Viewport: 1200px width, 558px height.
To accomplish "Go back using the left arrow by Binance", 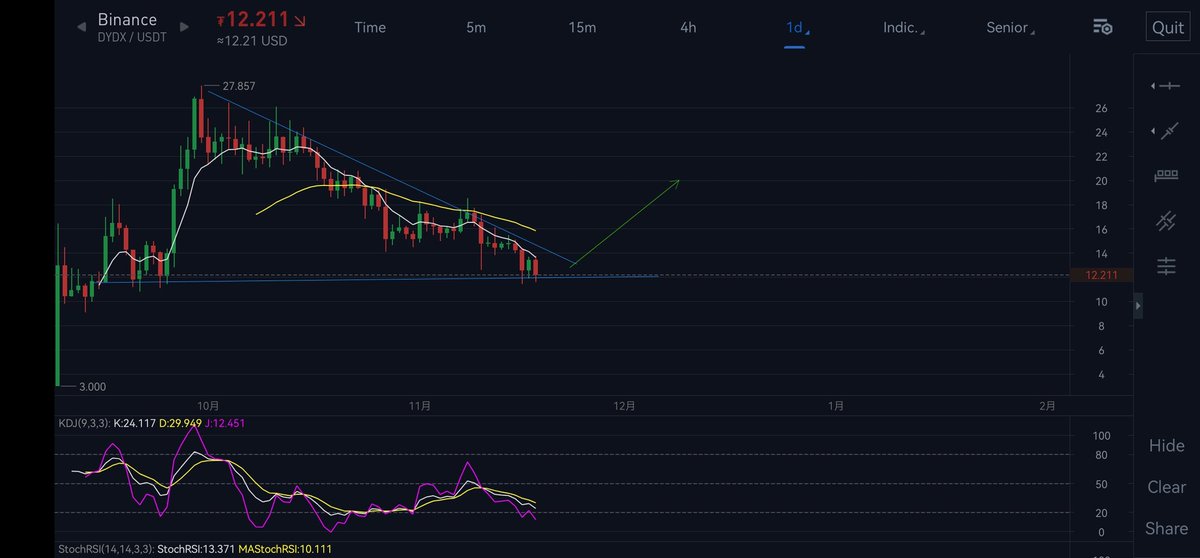I will [x=82, y=27].
